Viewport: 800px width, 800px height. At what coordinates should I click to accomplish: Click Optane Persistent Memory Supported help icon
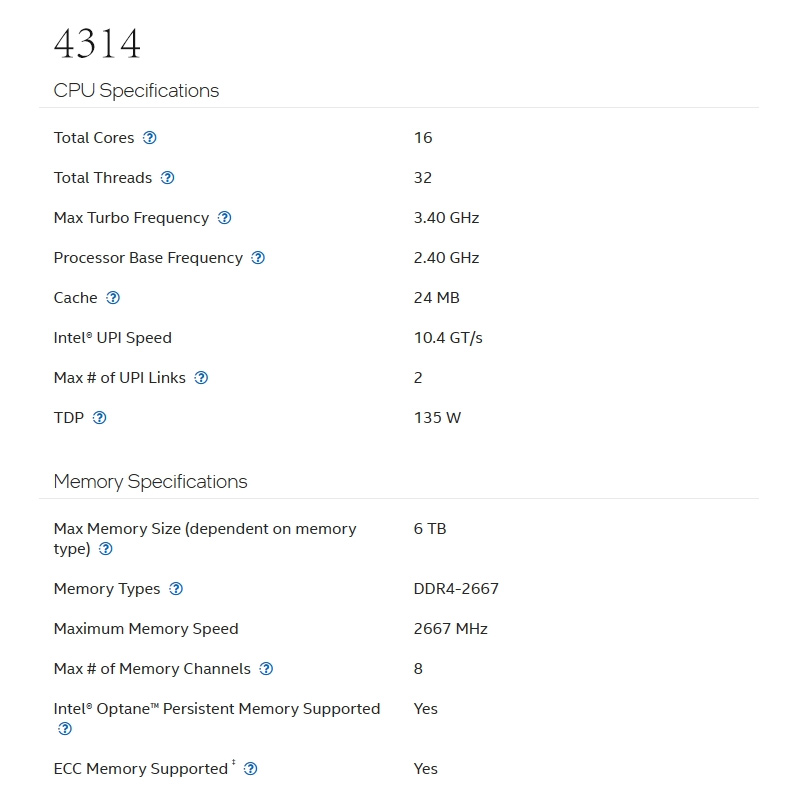(x=65, y=729)
